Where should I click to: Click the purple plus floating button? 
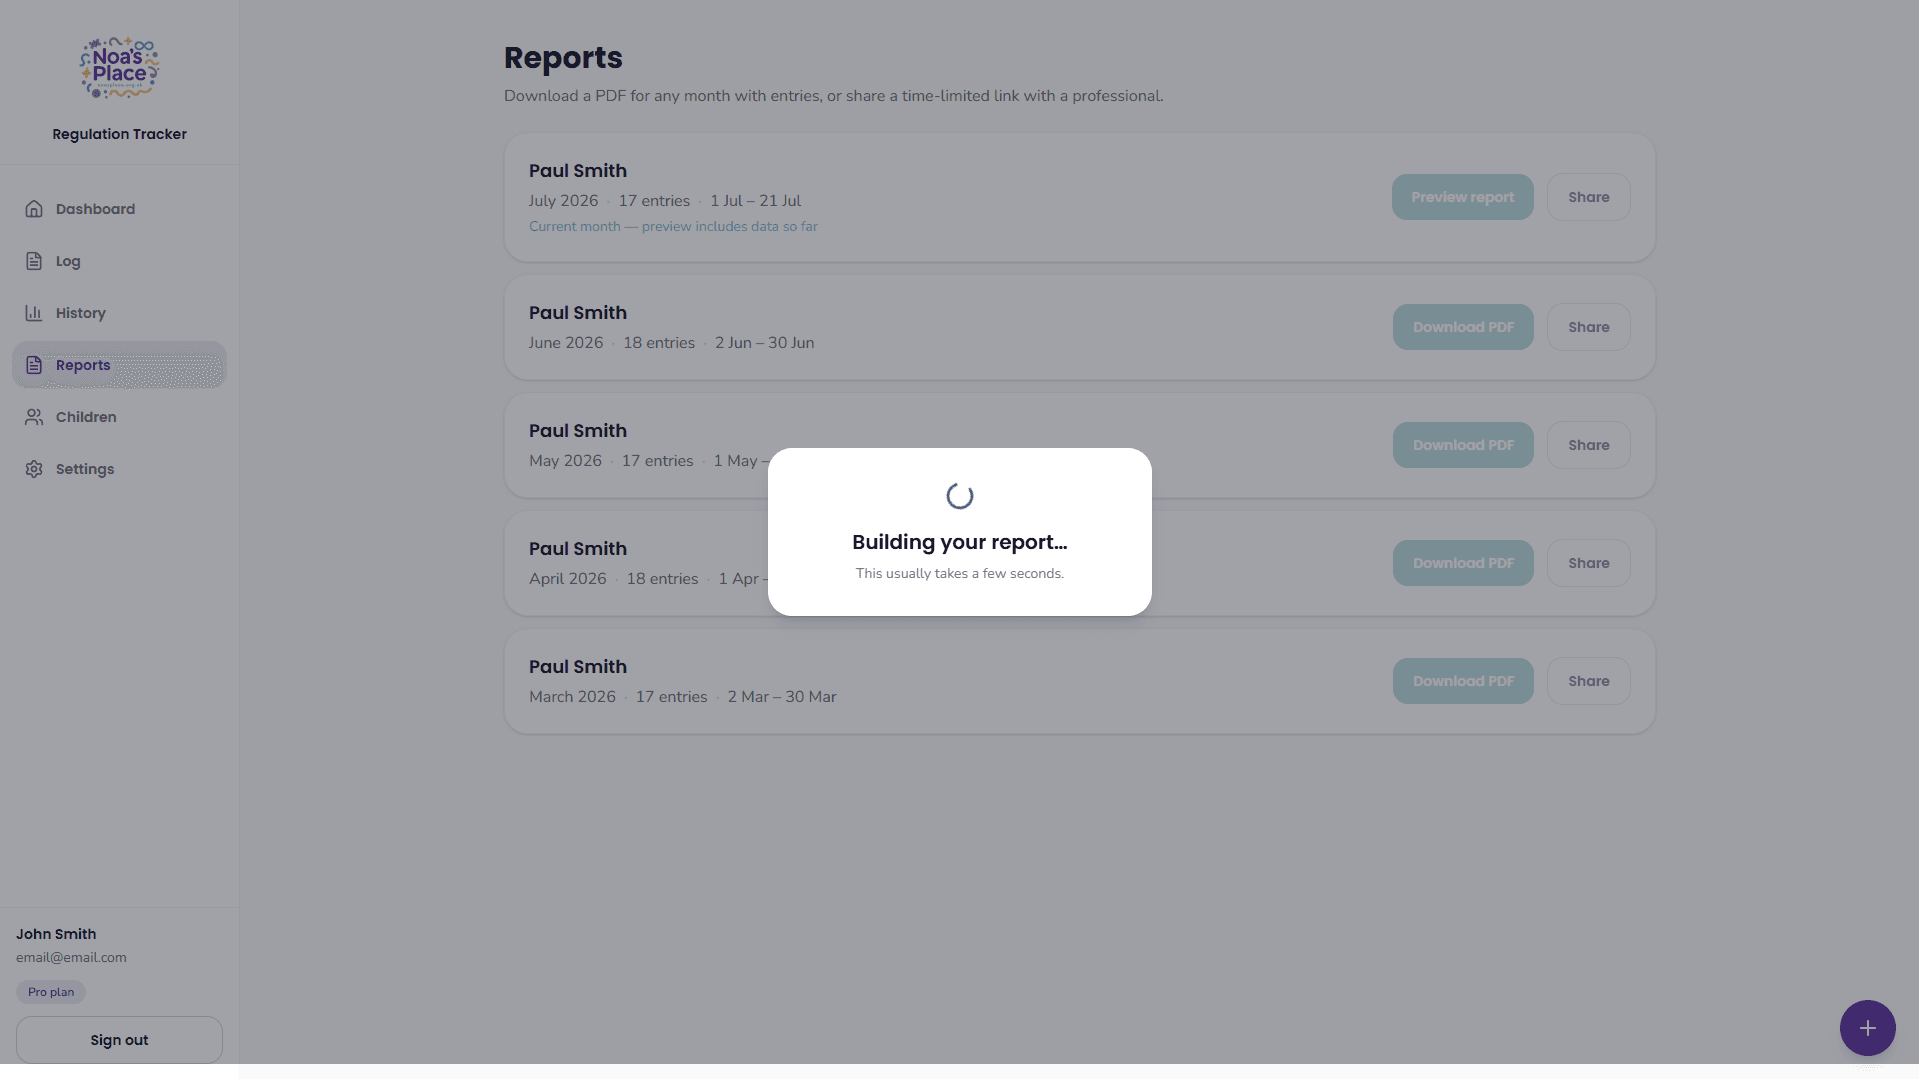tap(1867, 1028)
